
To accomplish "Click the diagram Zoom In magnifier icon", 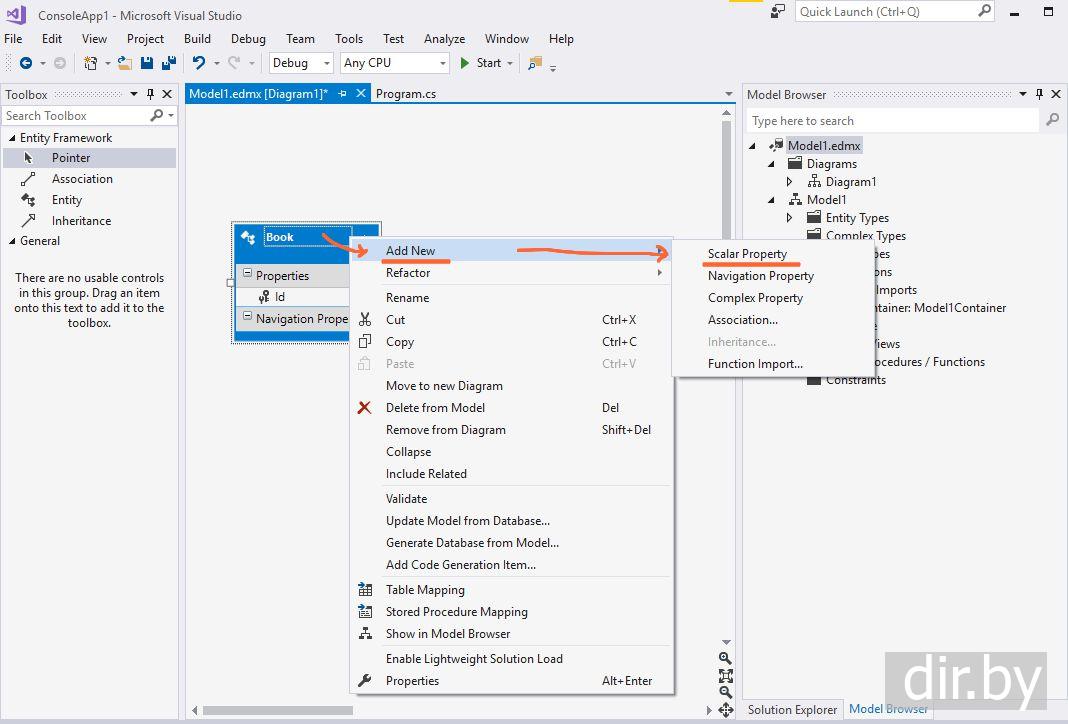I will [725, 658].
